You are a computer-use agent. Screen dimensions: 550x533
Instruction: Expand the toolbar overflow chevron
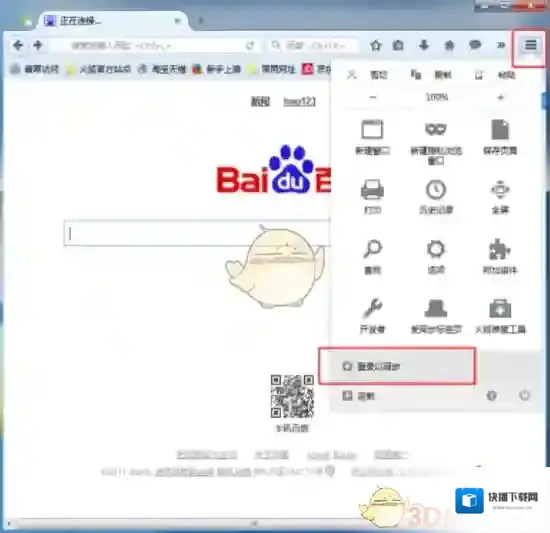tap(501, 45)
